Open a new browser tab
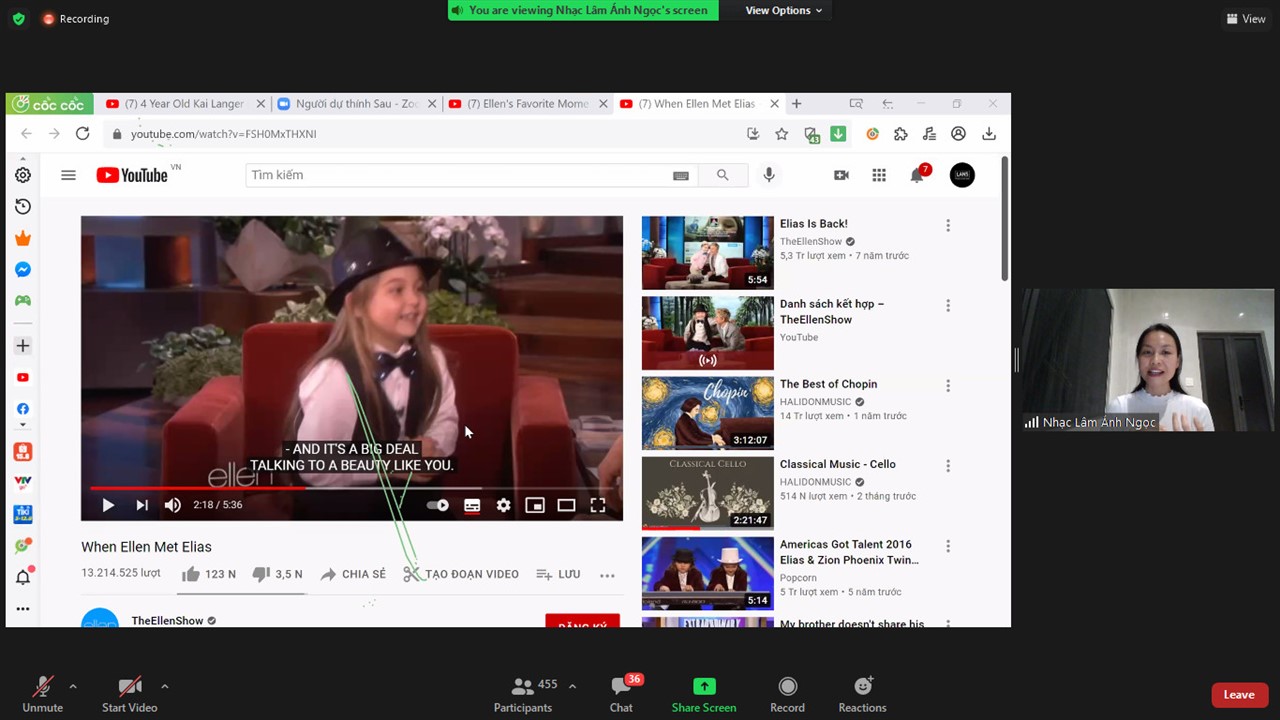This screenshot has width=1280, height=720. pyautogui.click(x=797, y=104)
